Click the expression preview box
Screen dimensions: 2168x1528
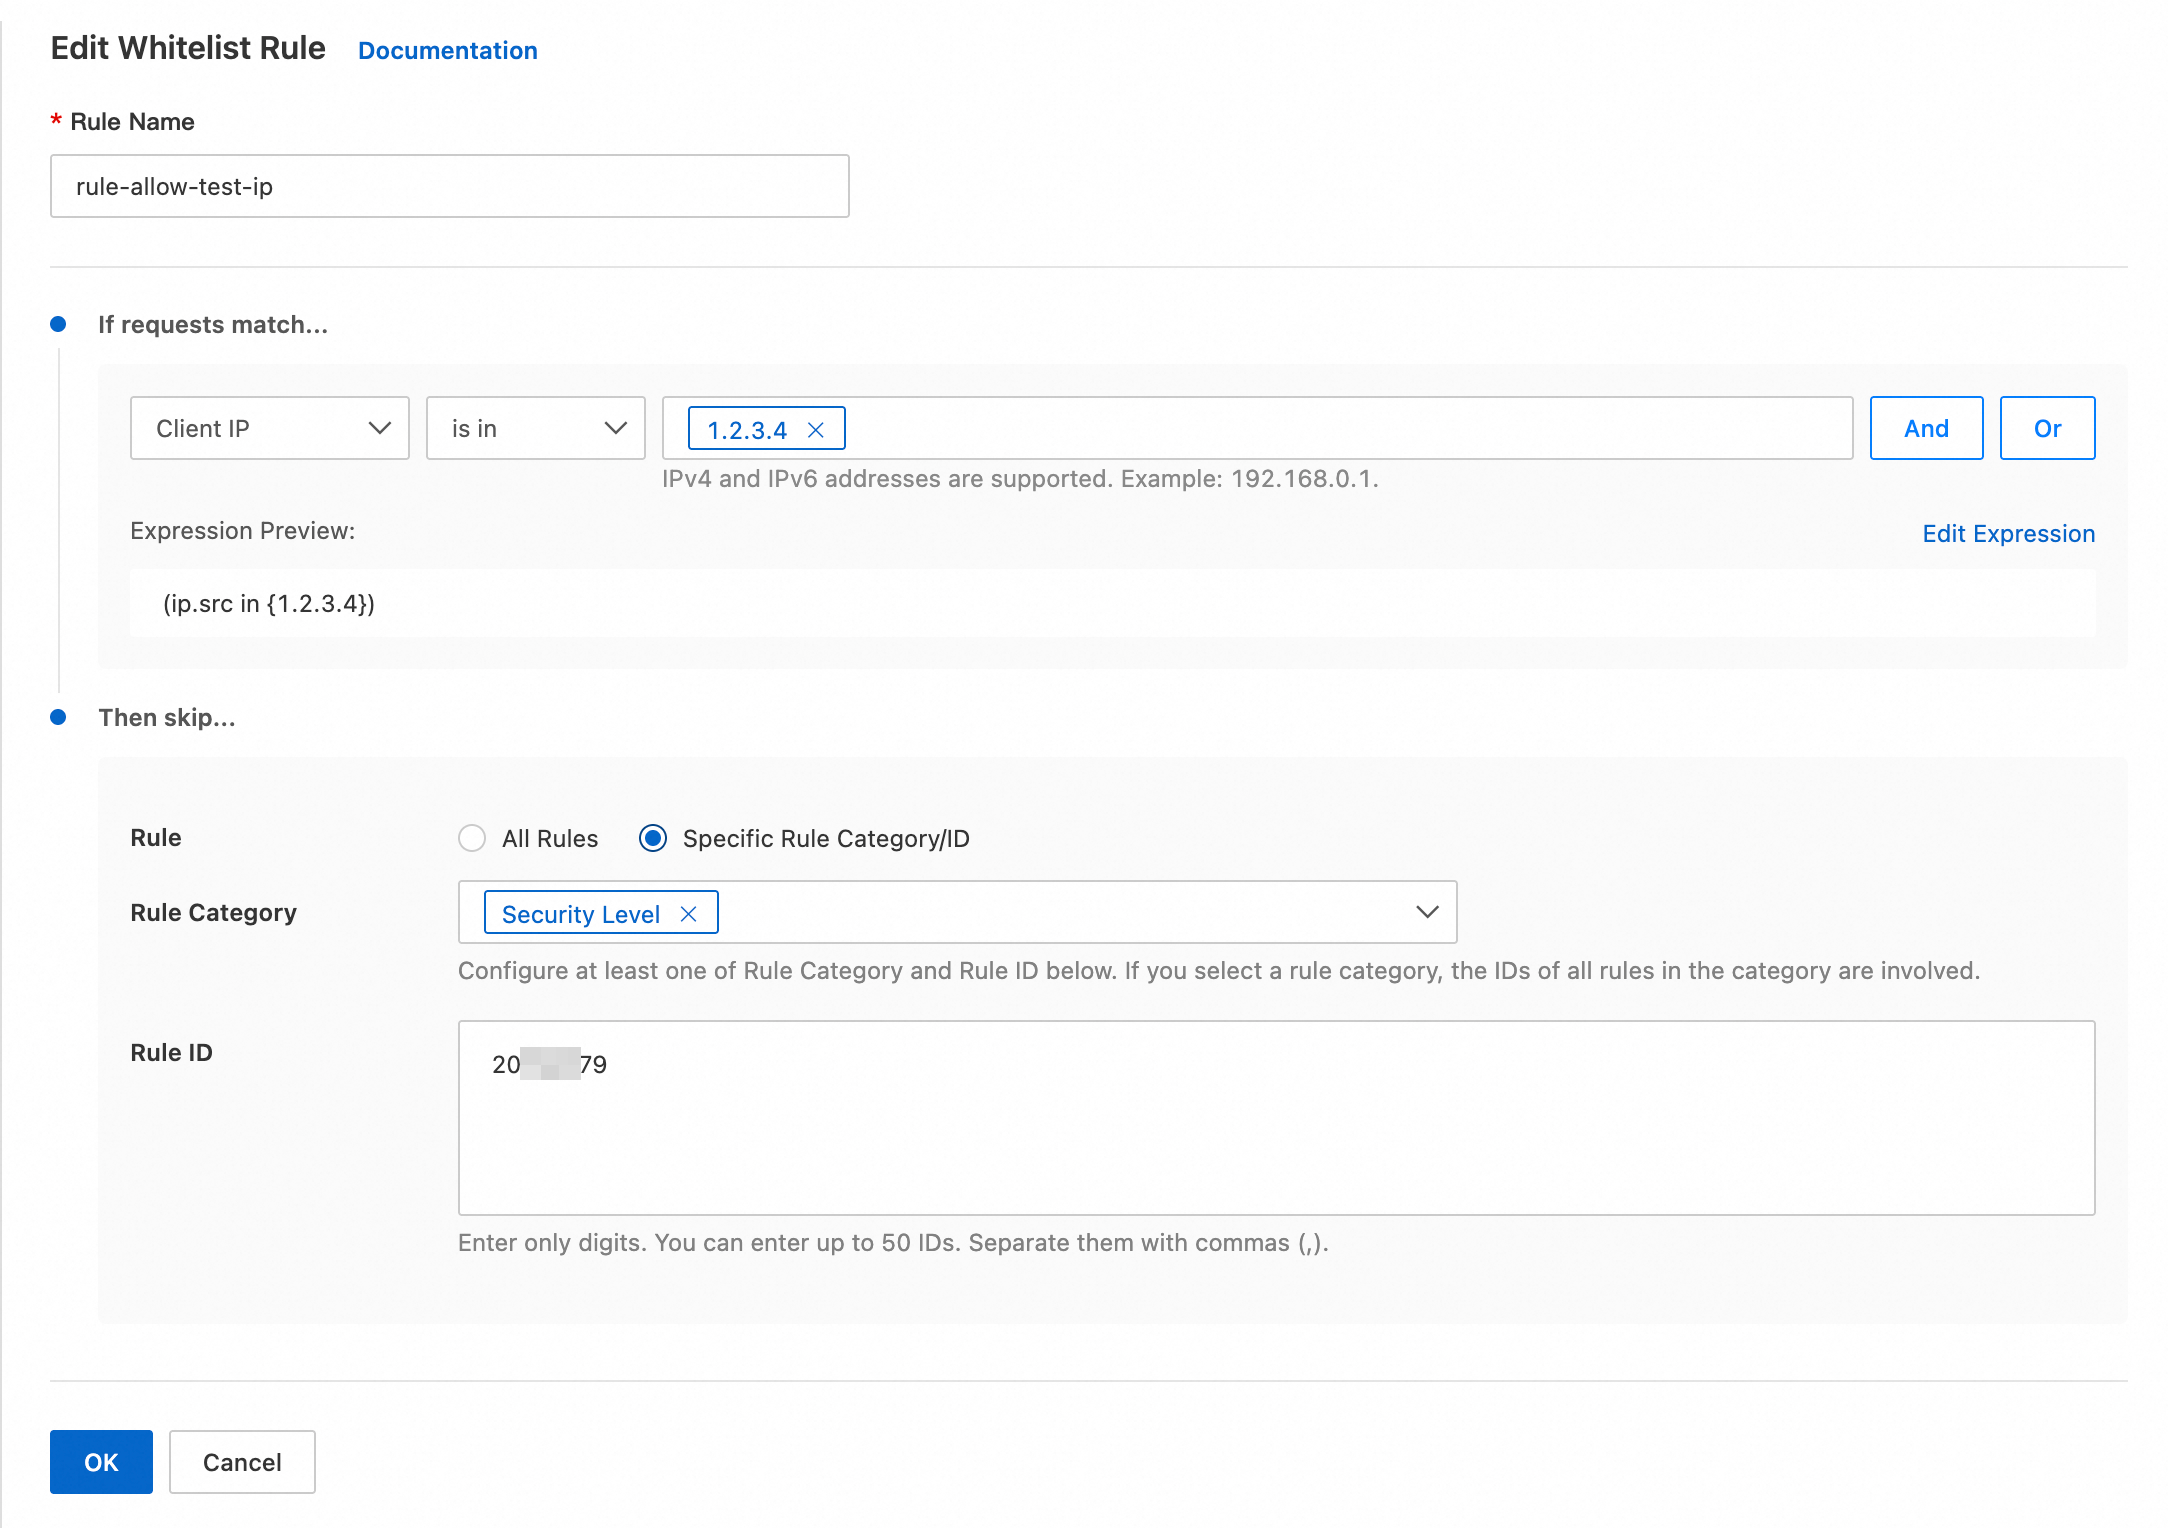pos(1112,603)
